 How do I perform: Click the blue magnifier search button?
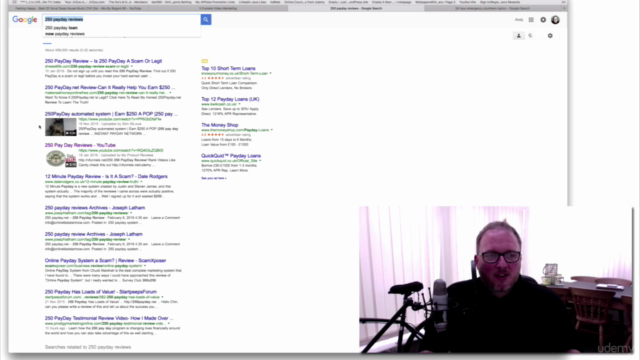pos(206,20)
